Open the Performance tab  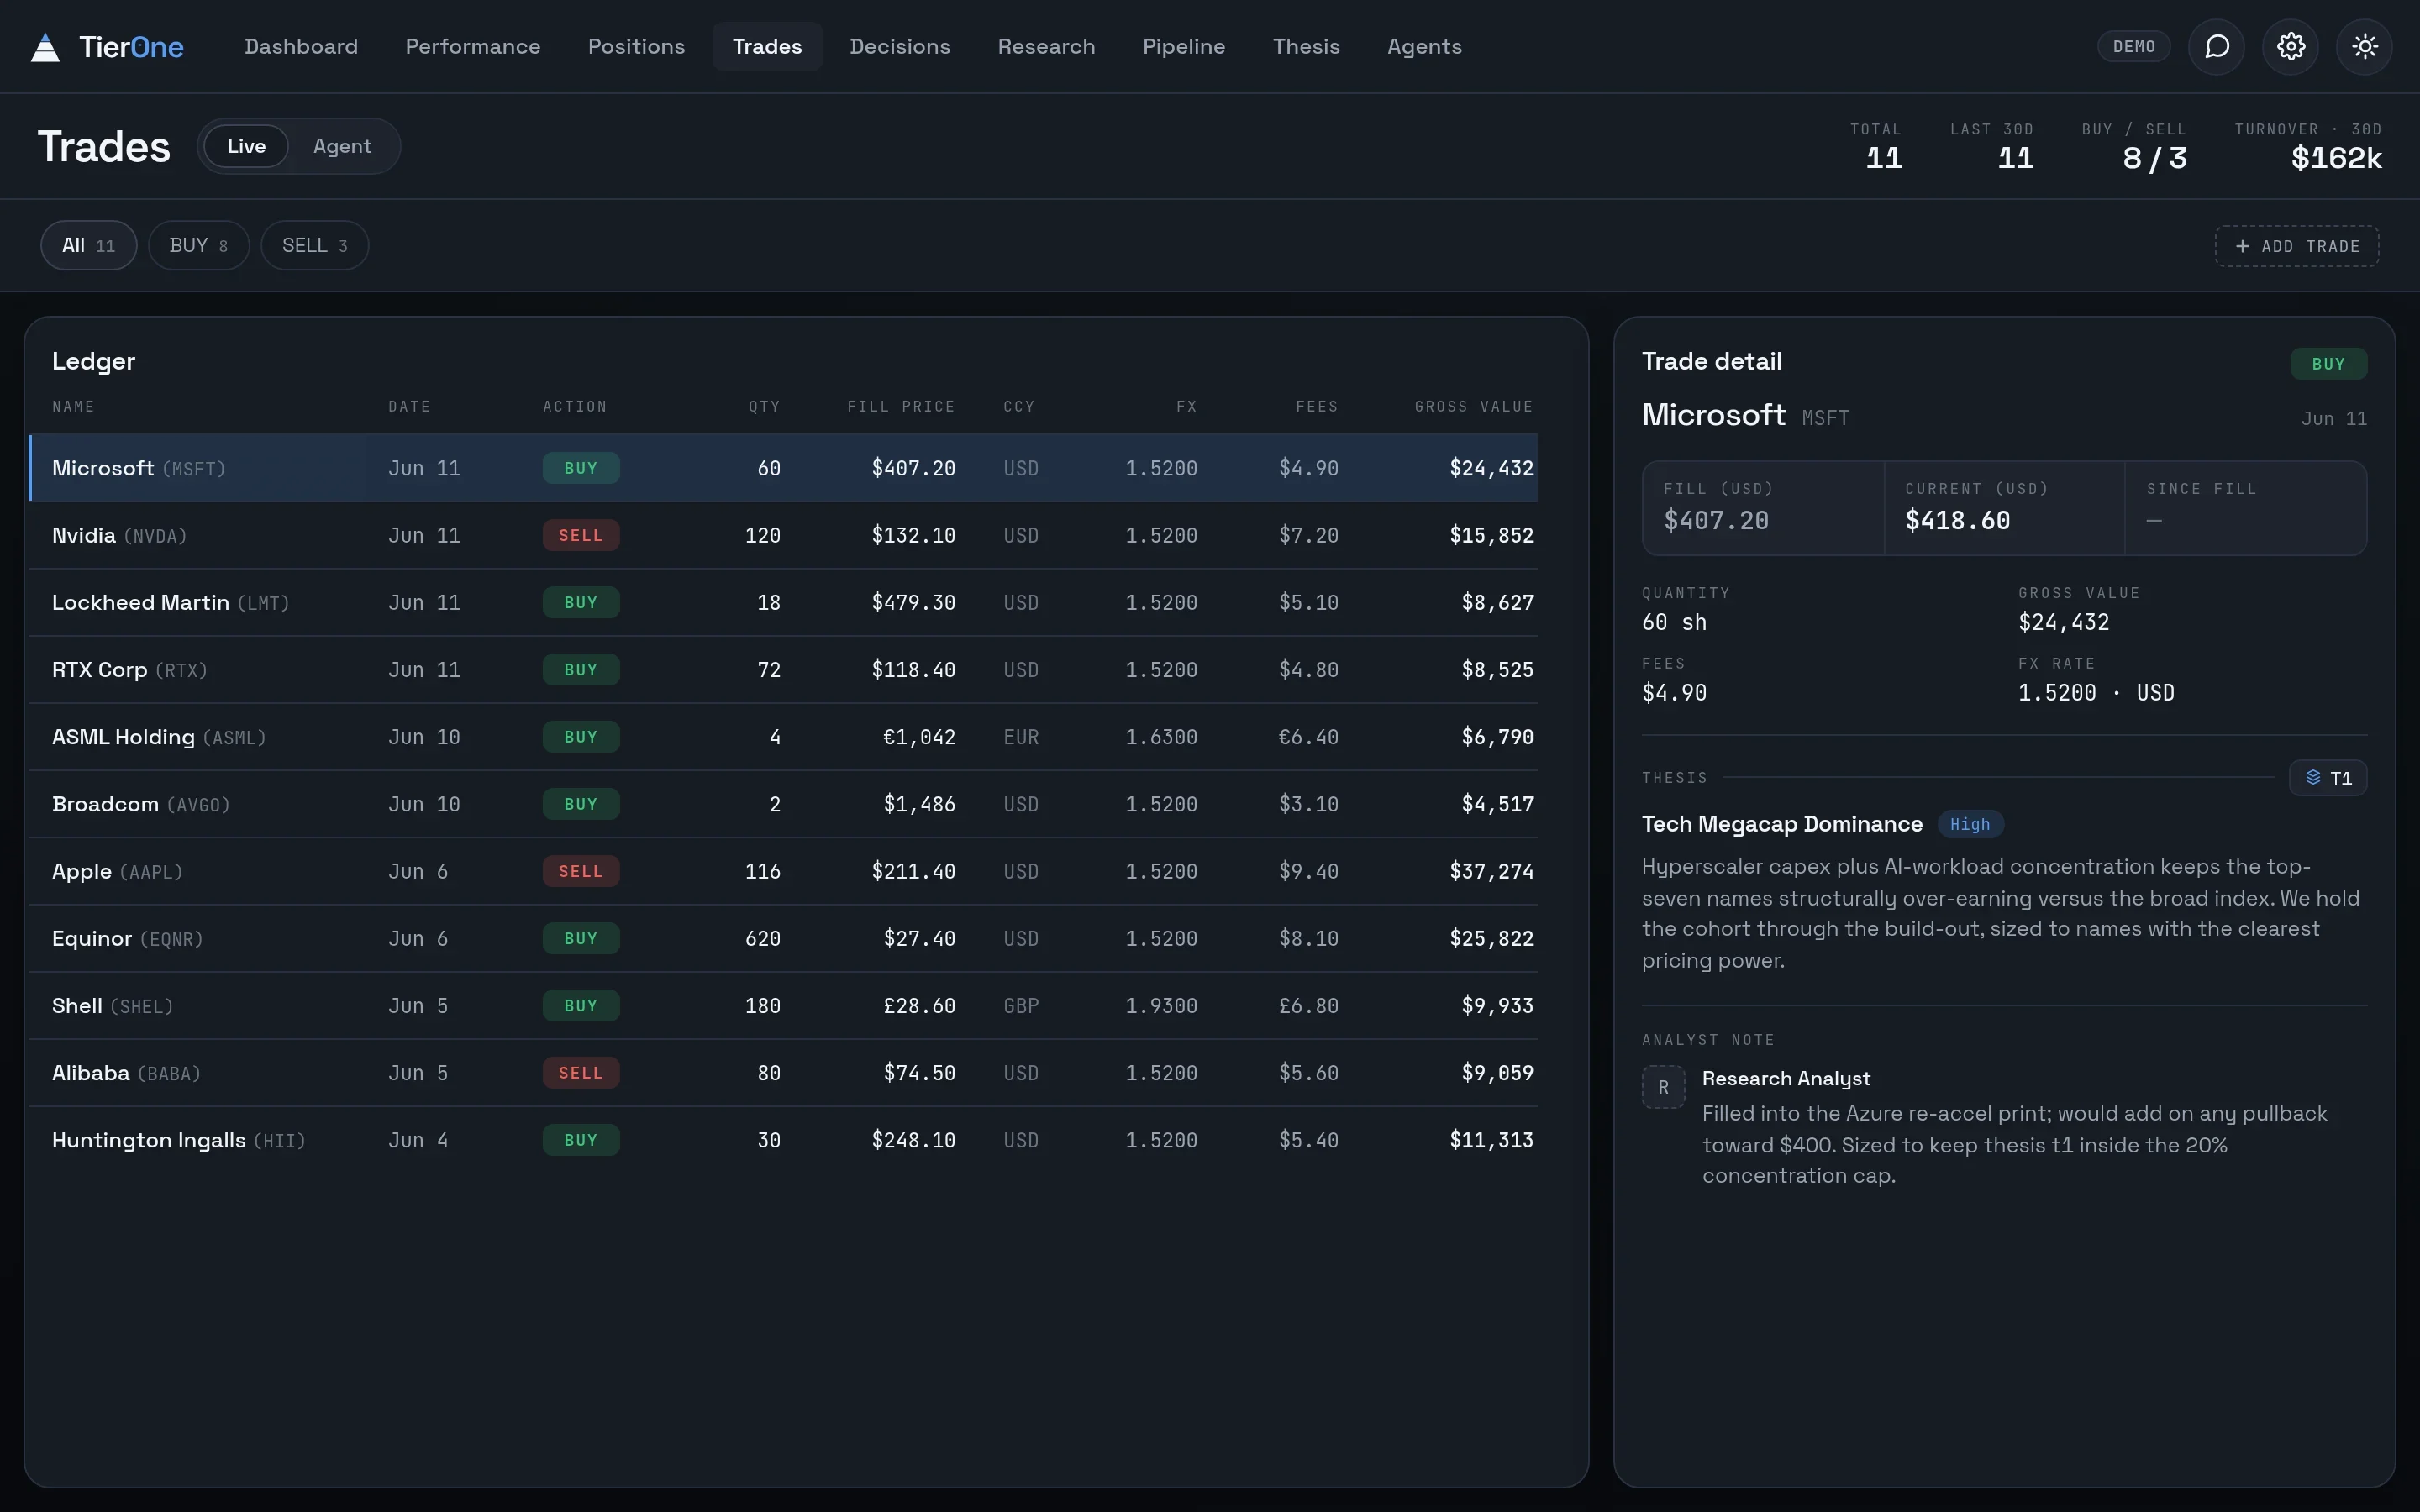click(x=473, y=46)
